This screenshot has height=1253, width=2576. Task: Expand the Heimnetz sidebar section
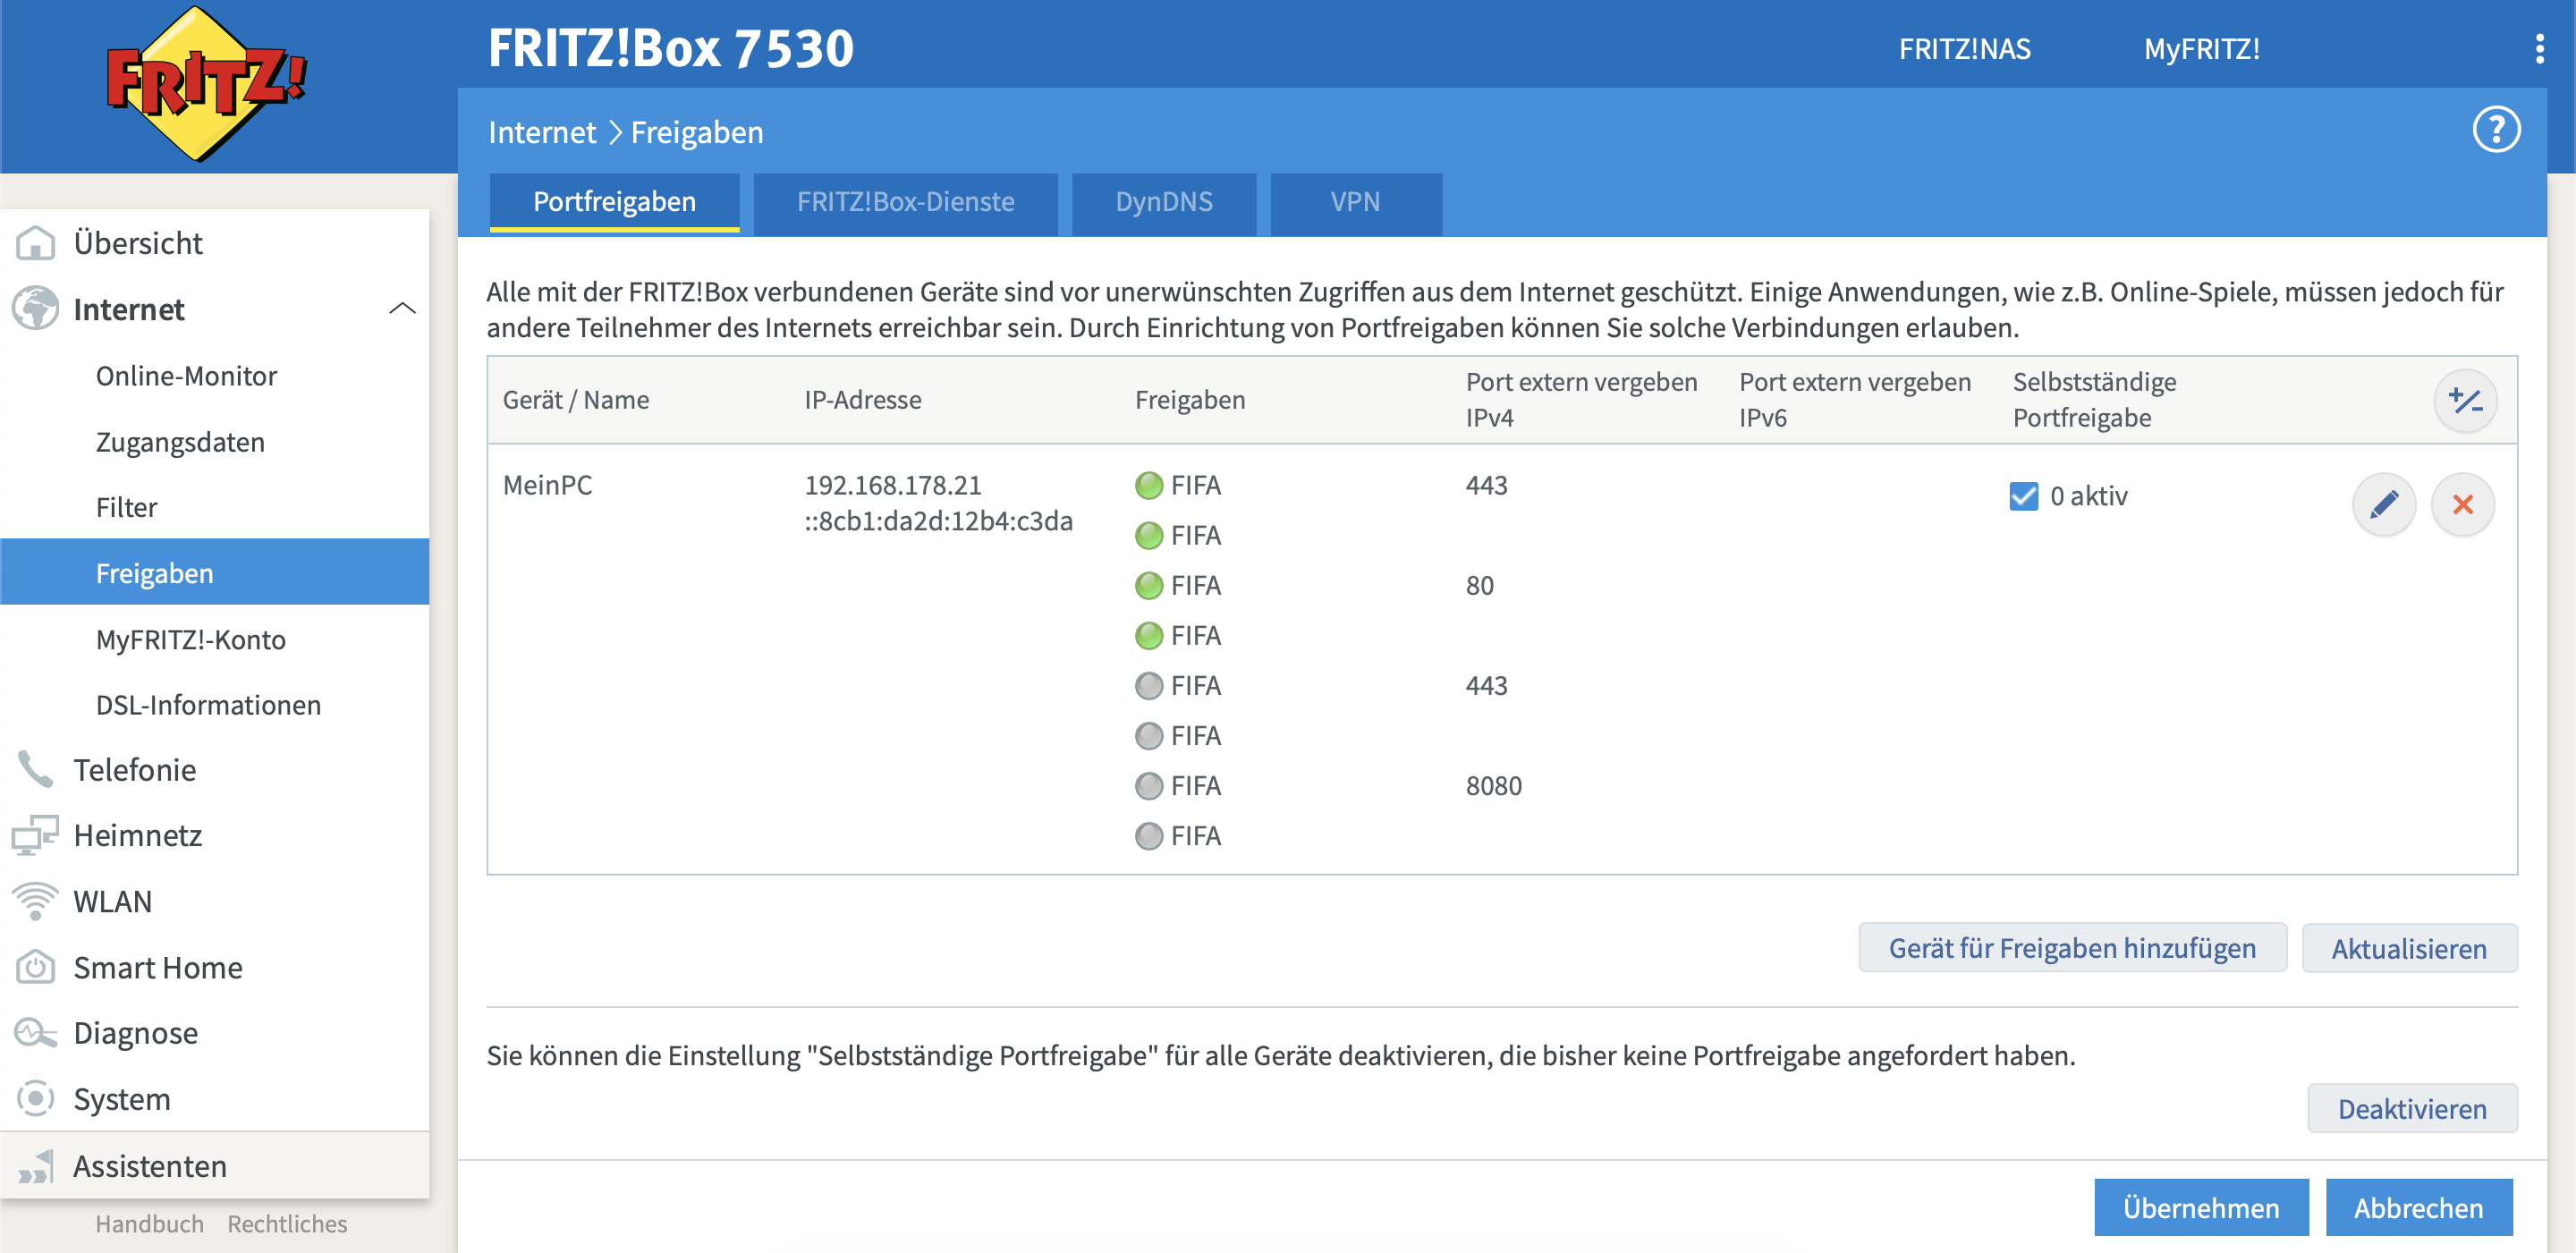[x=137, y=835]
